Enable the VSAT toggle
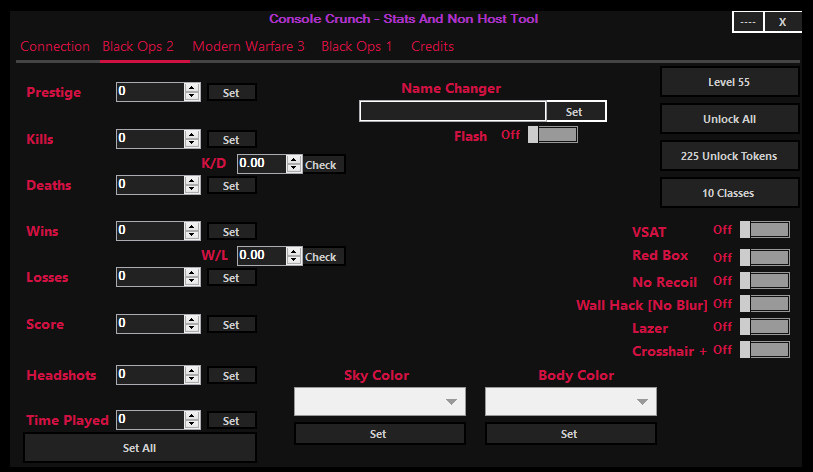The width and height of the screenshot is (813, 472). point(765,230)
